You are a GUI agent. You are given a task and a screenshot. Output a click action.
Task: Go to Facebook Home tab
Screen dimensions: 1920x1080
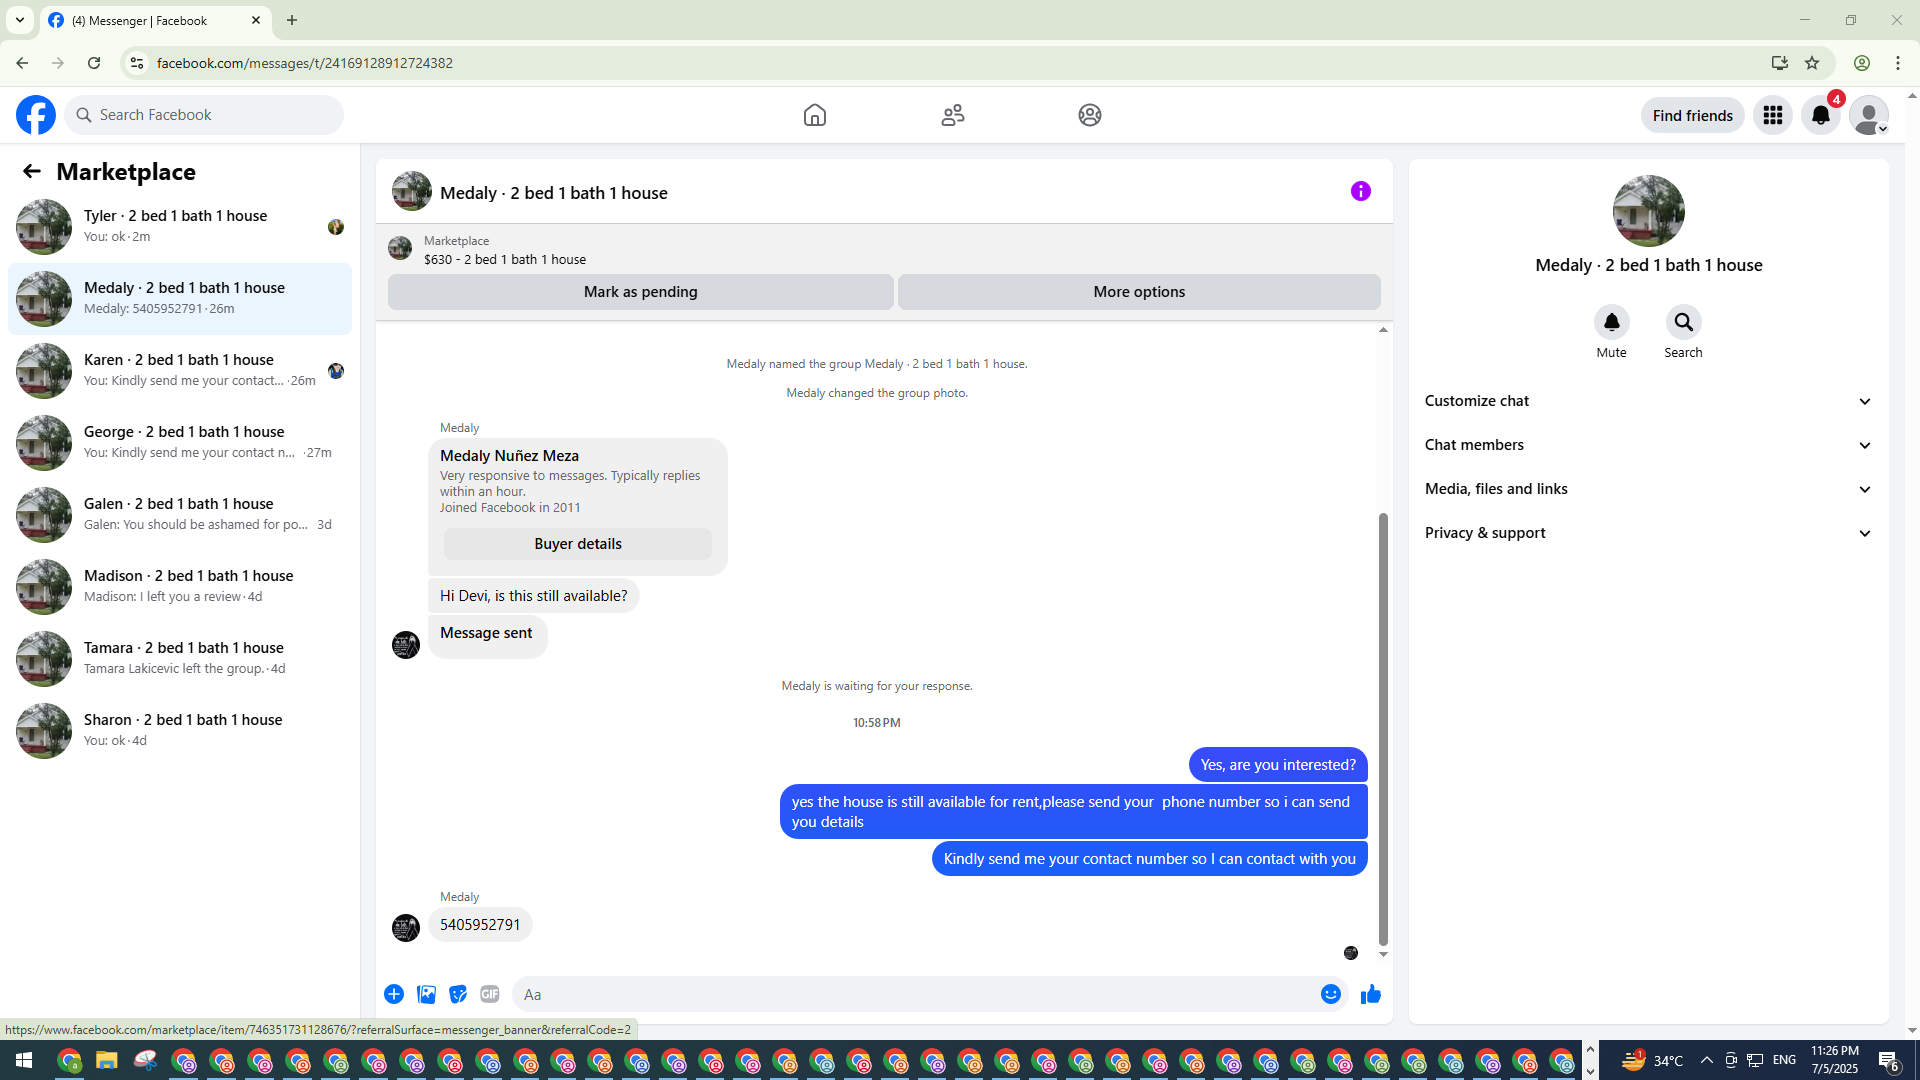(x=814, y=115)
